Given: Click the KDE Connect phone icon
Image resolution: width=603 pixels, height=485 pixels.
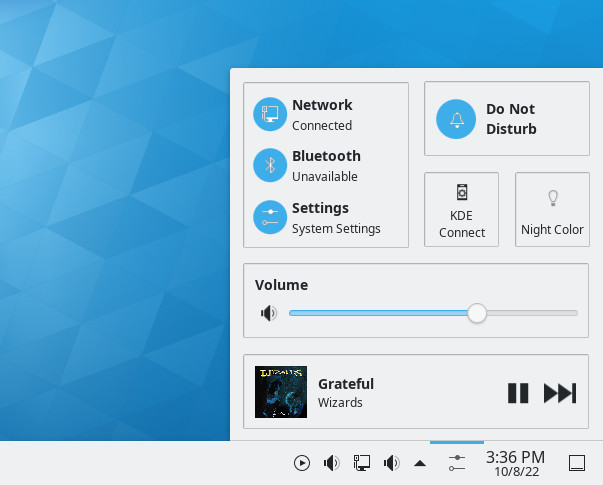Looking at the screenshot, I should 462,192.
